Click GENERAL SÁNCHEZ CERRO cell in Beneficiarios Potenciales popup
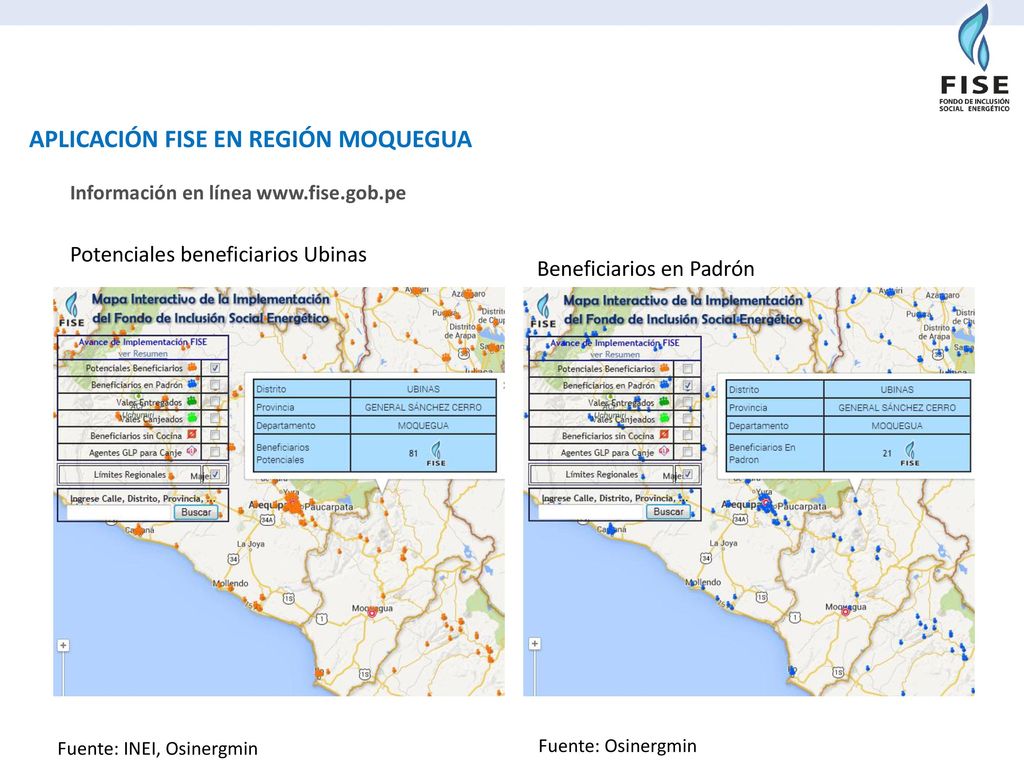 (423, 407)
